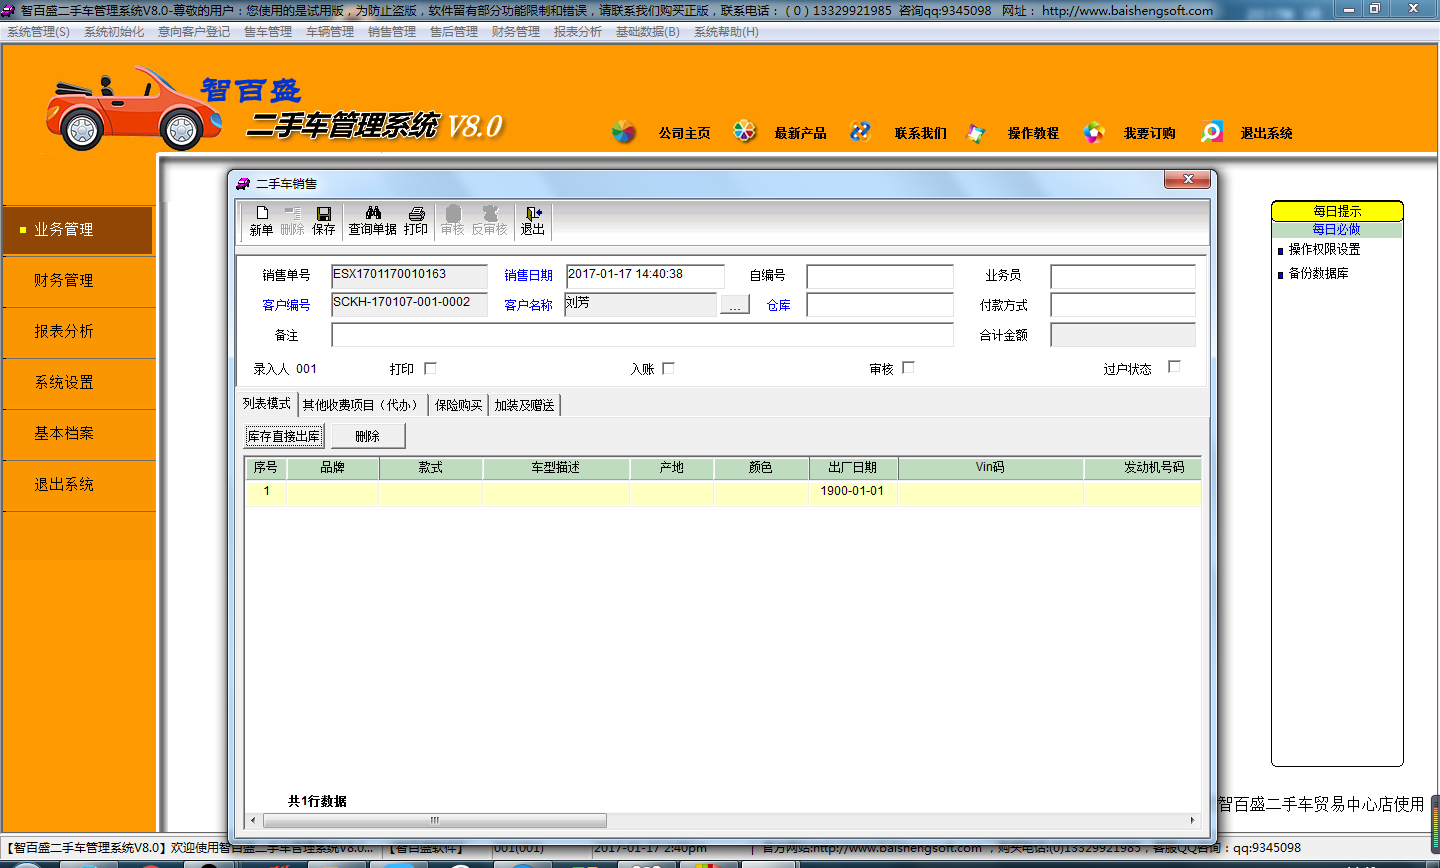Open the 系统初始化 menu
This screenshot has height=868, width=1440.
click(114, 32)
